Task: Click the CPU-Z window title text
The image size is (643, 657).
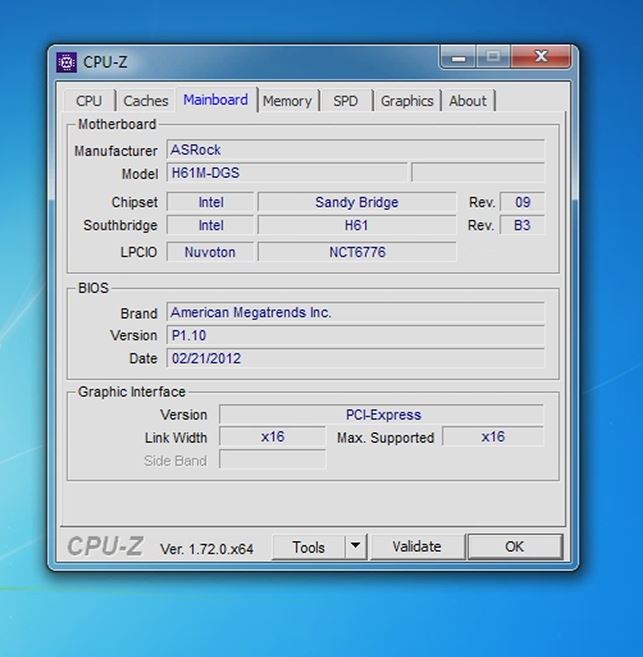Action: (105, 62)
